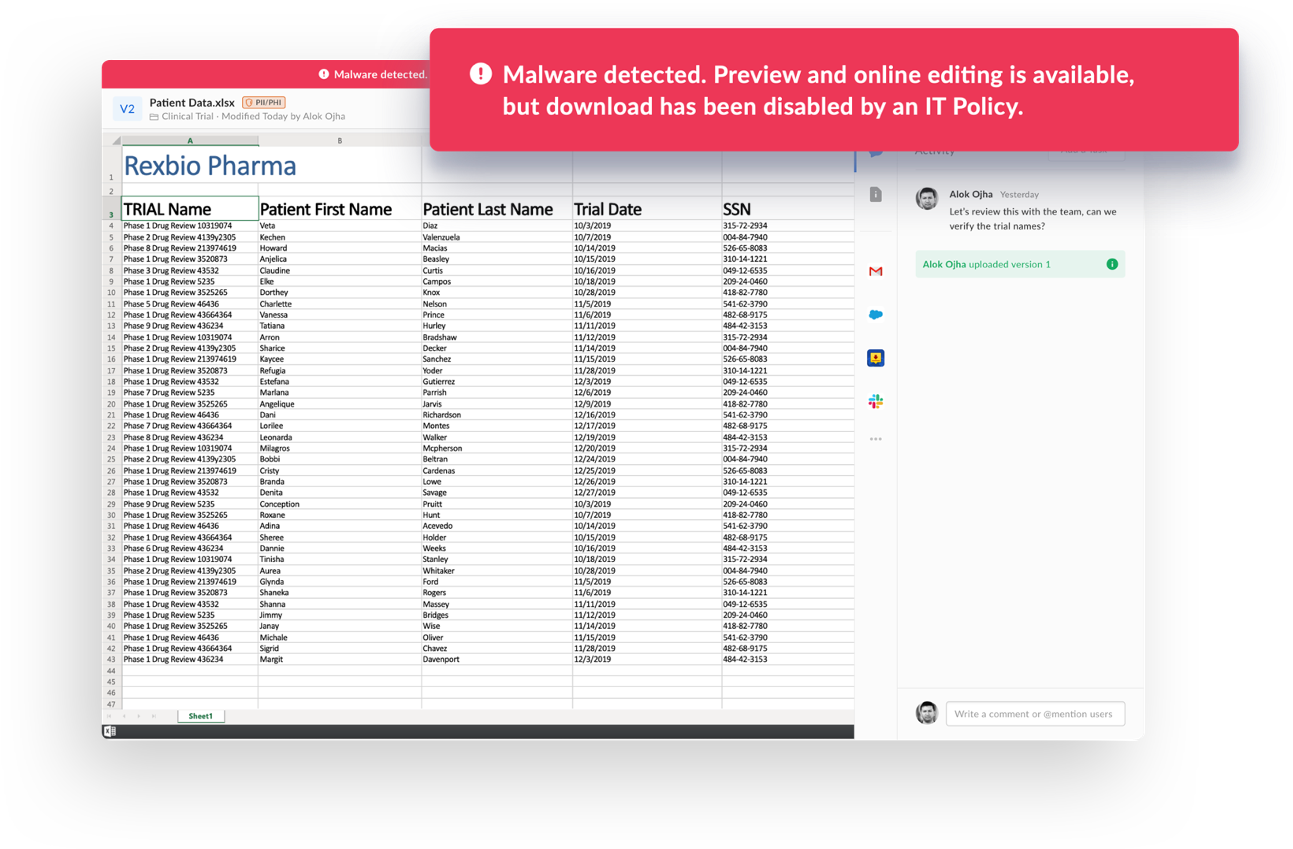The height and width of the screenshot is (849, 1293).
Task: Click Alok Ojha's avatar beside the comment
Action: point(927,198)
